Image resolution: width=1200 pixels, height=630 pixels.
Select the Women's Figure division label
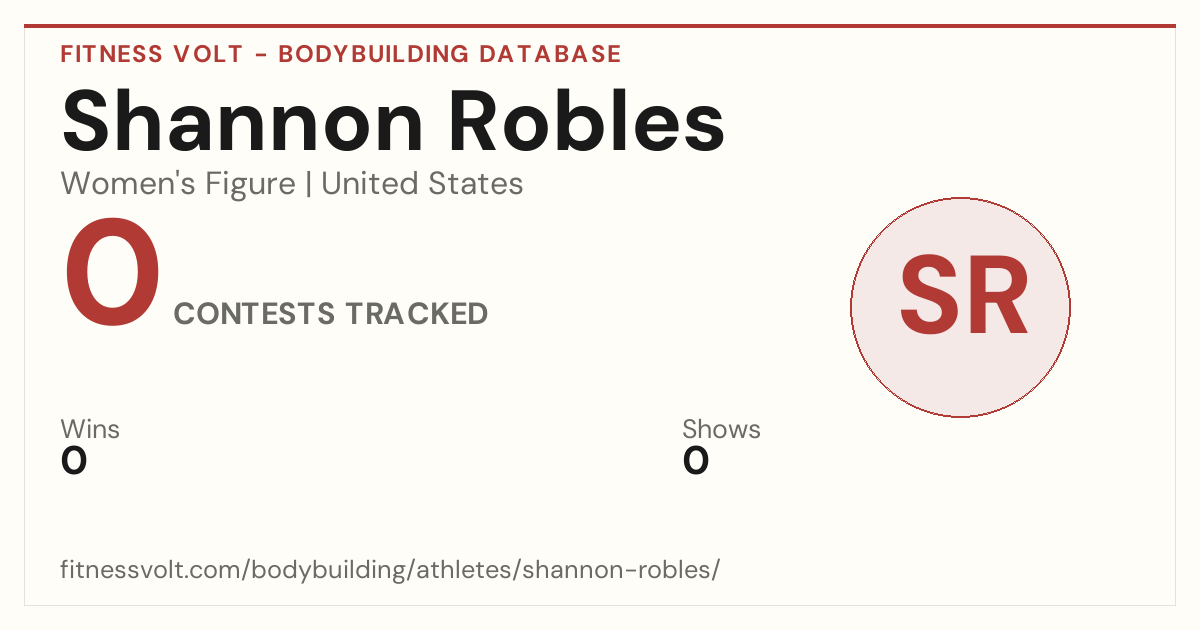(x=178, y=184)
